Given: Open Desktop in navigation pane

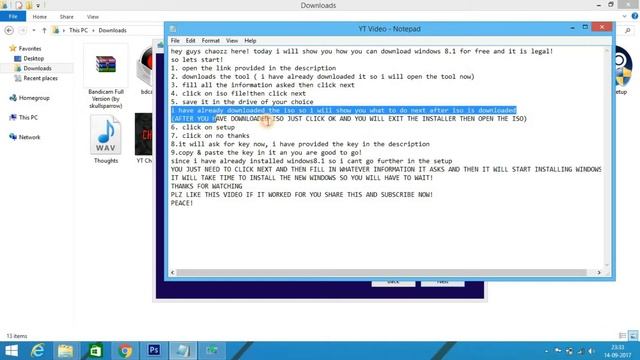Looking at the screenshot, I should pos(33,58).
